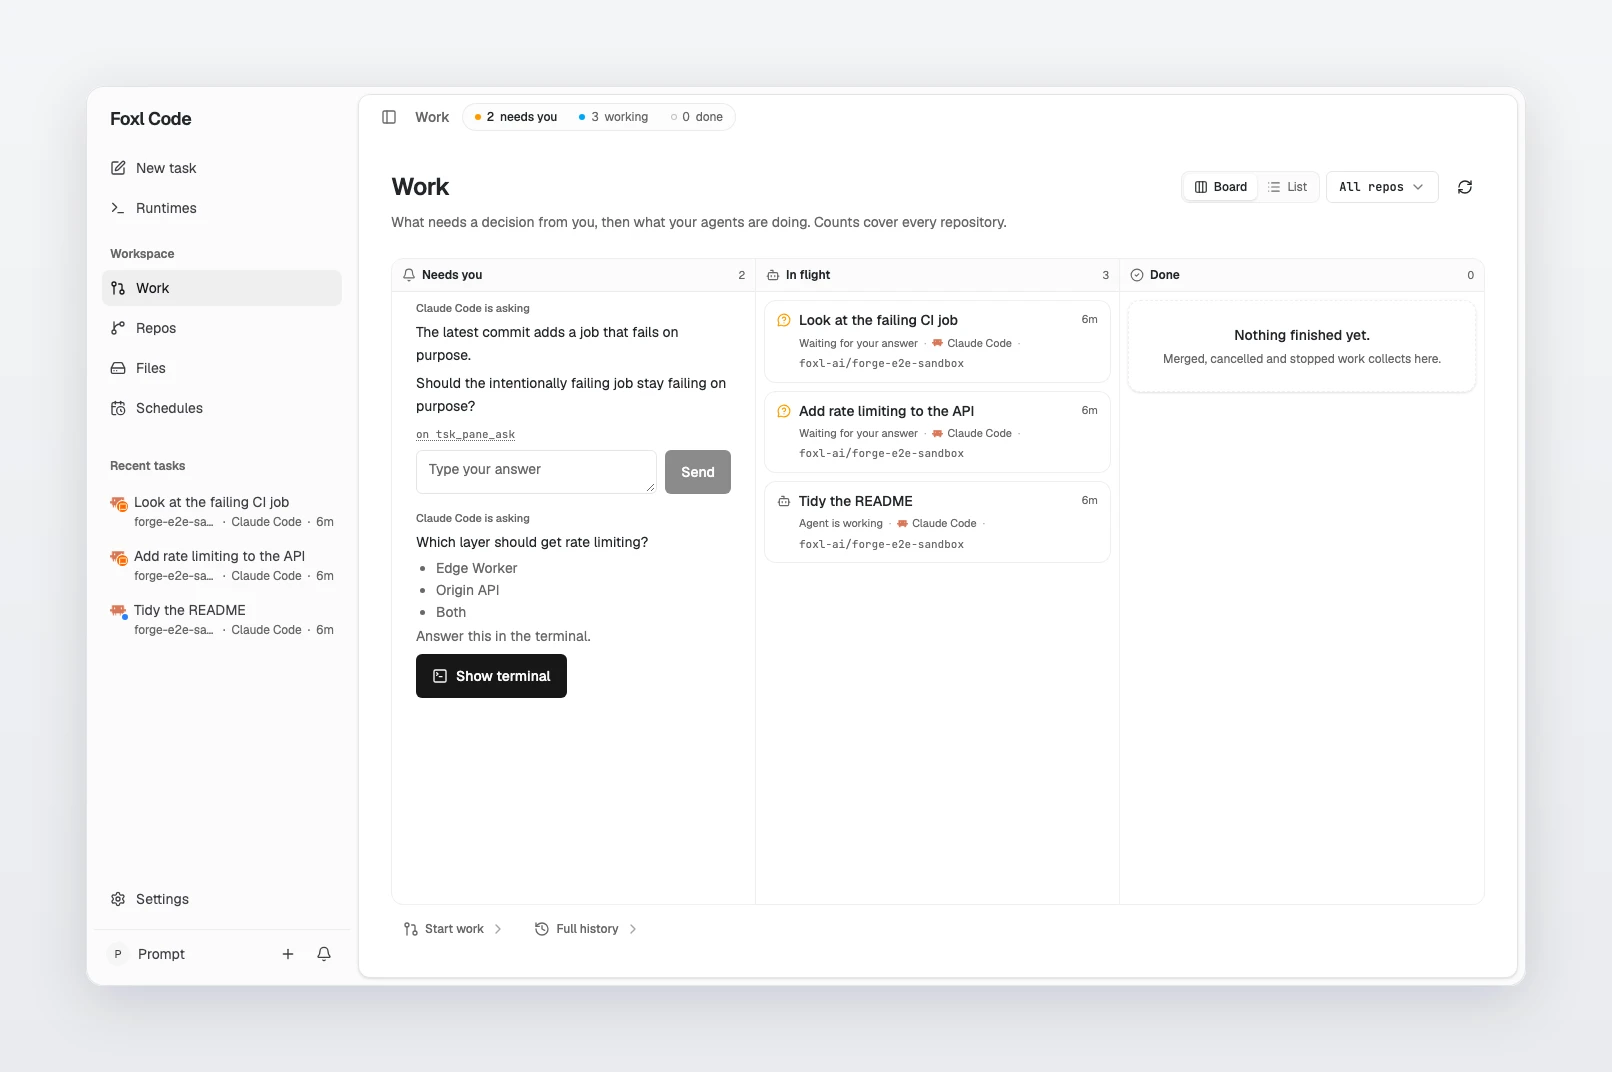Click the refresh icon beside All repos
This screenshot has height=1072, width=1612.
pos(1465,187)
